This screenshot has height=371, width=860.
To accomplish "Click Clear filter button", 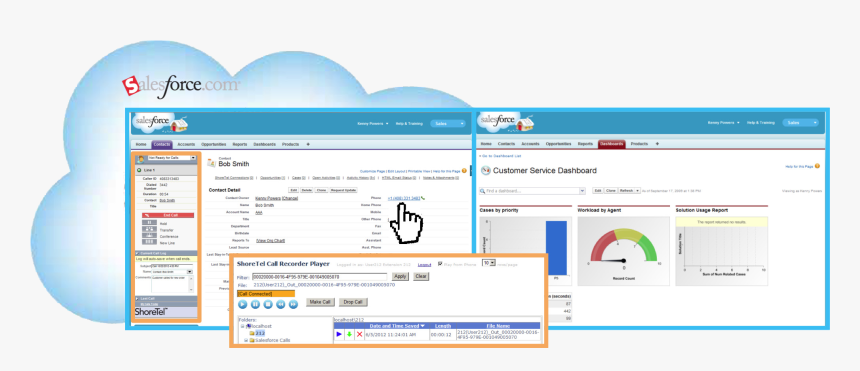I will pos(421,277).
